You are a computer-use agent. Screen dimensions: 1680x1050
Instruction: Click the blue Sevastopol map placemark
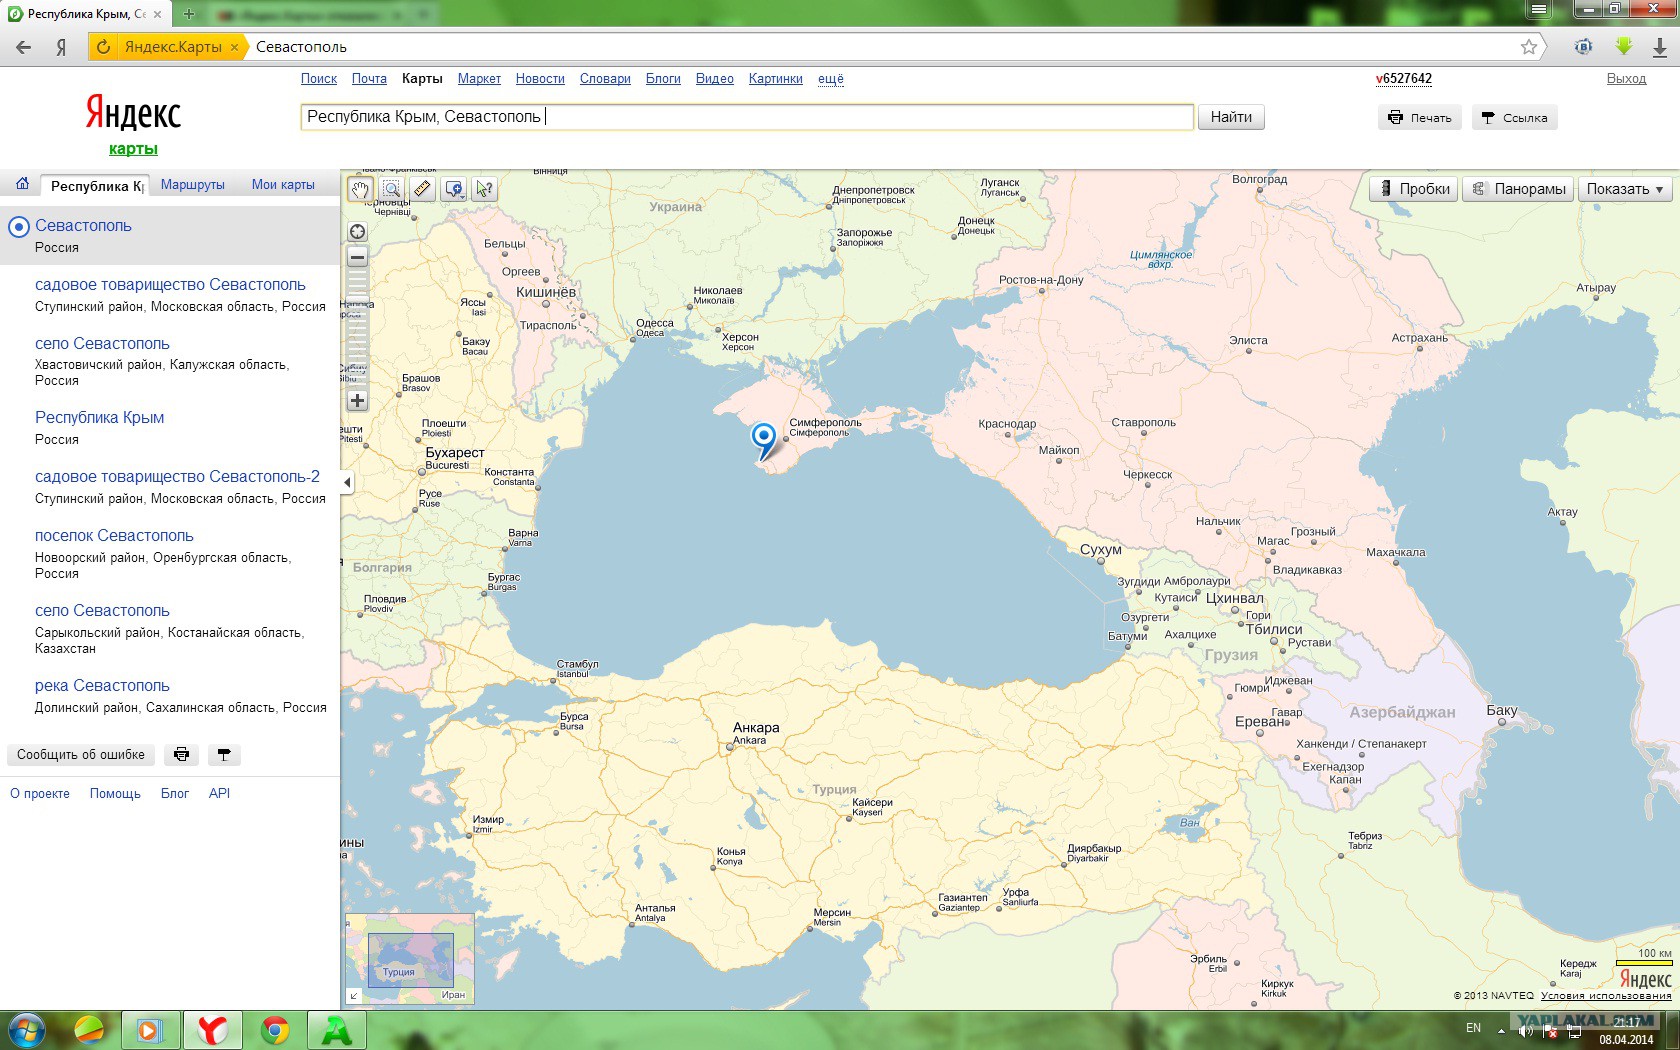tap(763, 441)
